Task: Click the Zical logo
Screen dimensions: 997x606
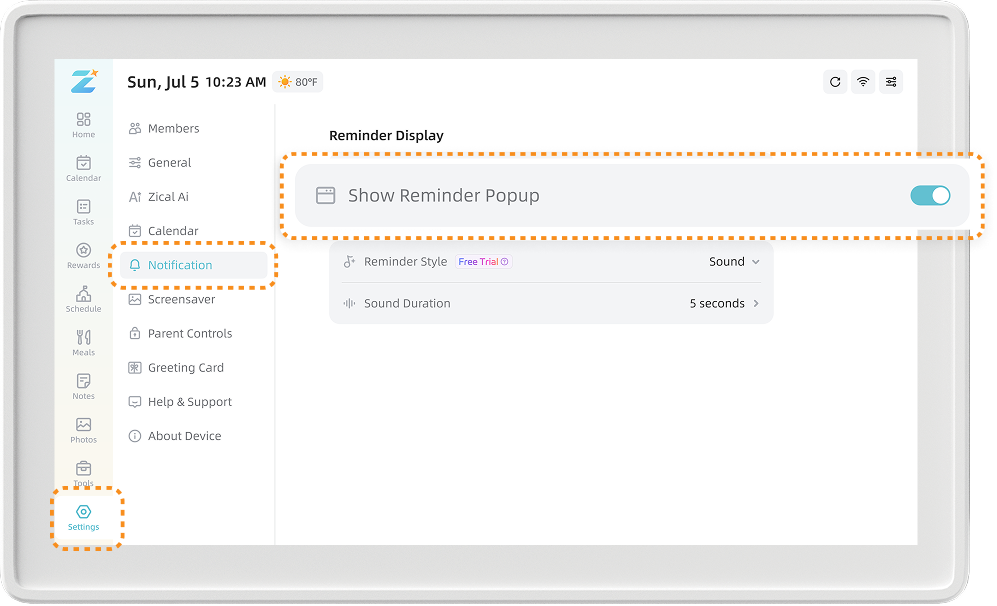Action: pos(84,81)
